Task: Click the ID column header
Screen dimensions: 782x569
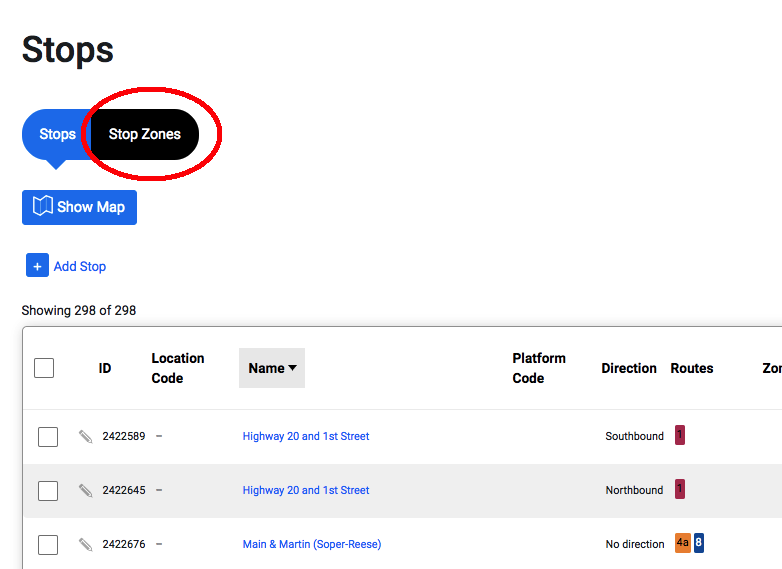Action: click(x=105, y=368)
